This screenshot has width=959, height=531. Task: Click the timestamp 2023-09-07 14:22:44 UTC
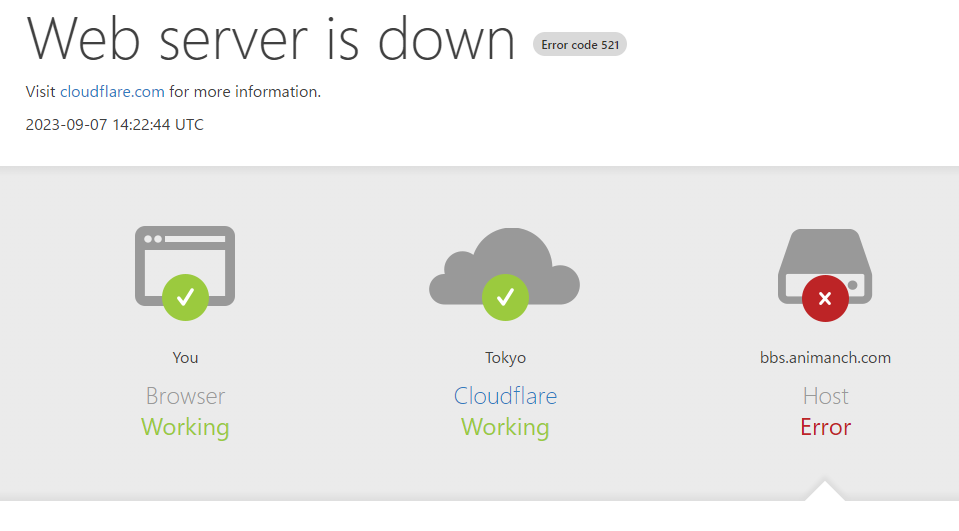tap(114, 125)
